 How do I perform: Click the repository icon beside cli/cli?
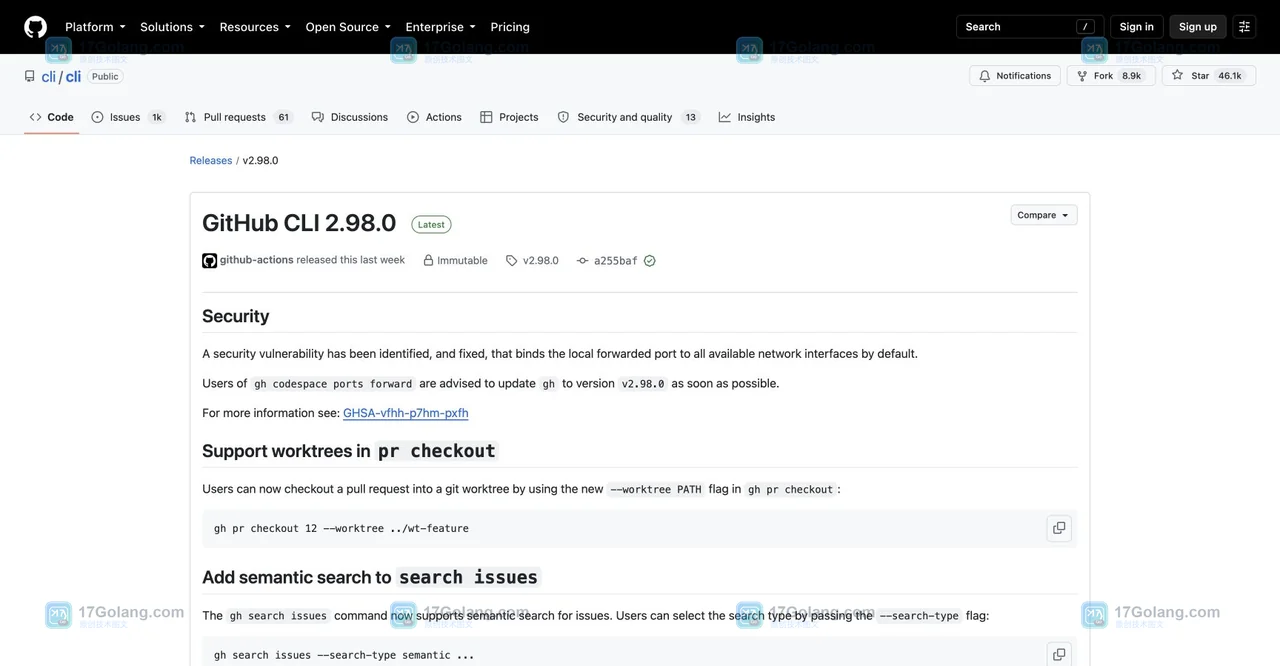[30, 76]
